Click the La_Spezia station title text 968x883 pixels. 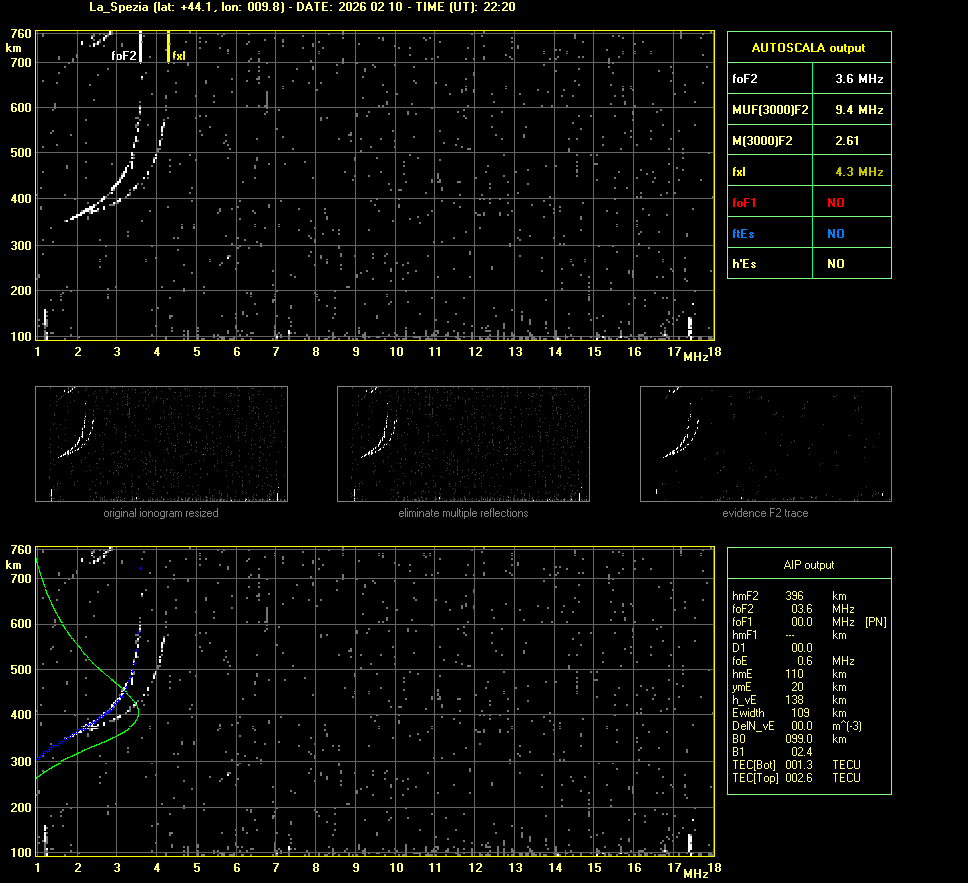click(x=90, y=7)
